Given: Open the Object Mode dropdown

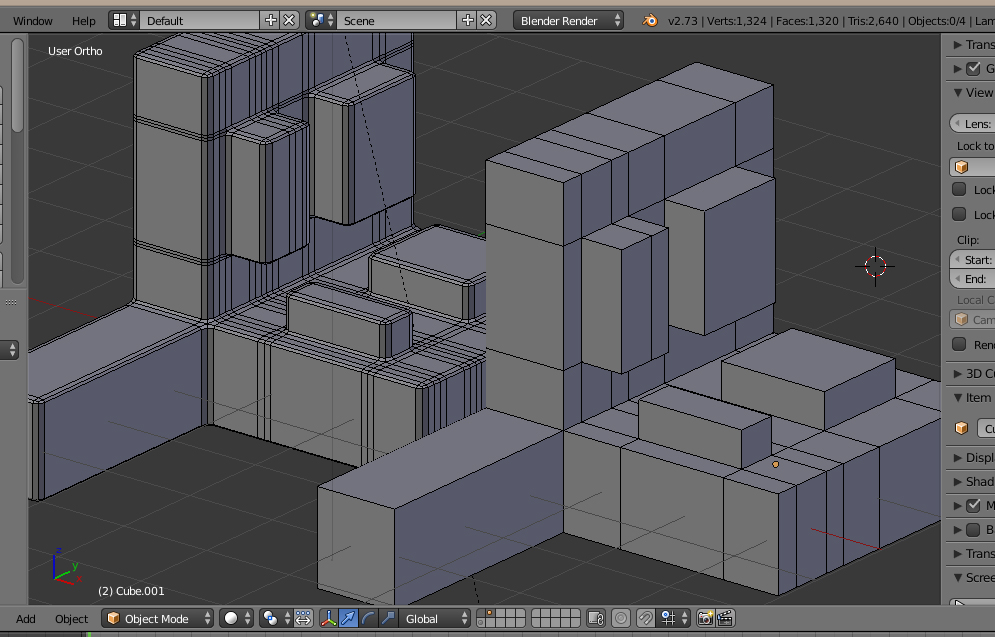Looking at the screenshot, I should pyautogui.click(x=158, y=619).
